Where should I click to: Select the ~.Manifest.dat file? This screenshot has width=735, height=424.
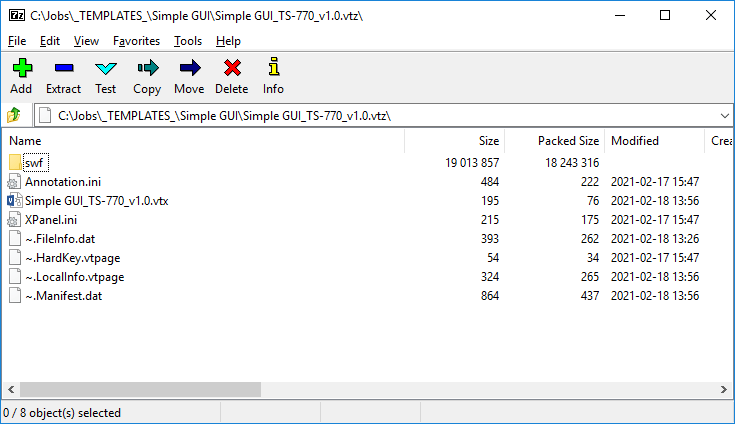(x=64, y=296)
